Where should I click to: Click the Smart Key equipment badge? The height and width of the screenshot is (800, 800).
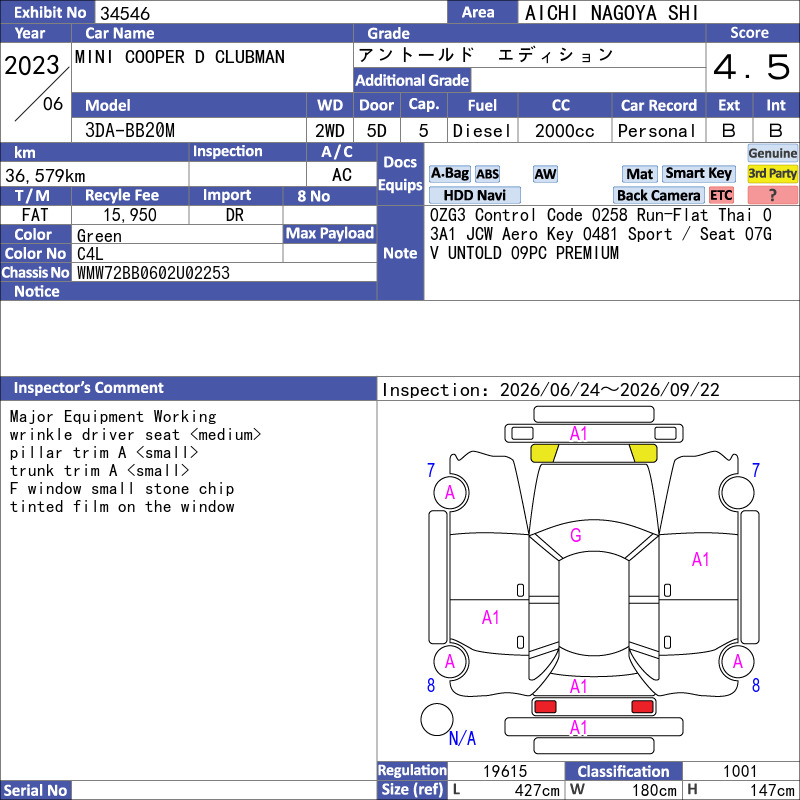[698, 173]
